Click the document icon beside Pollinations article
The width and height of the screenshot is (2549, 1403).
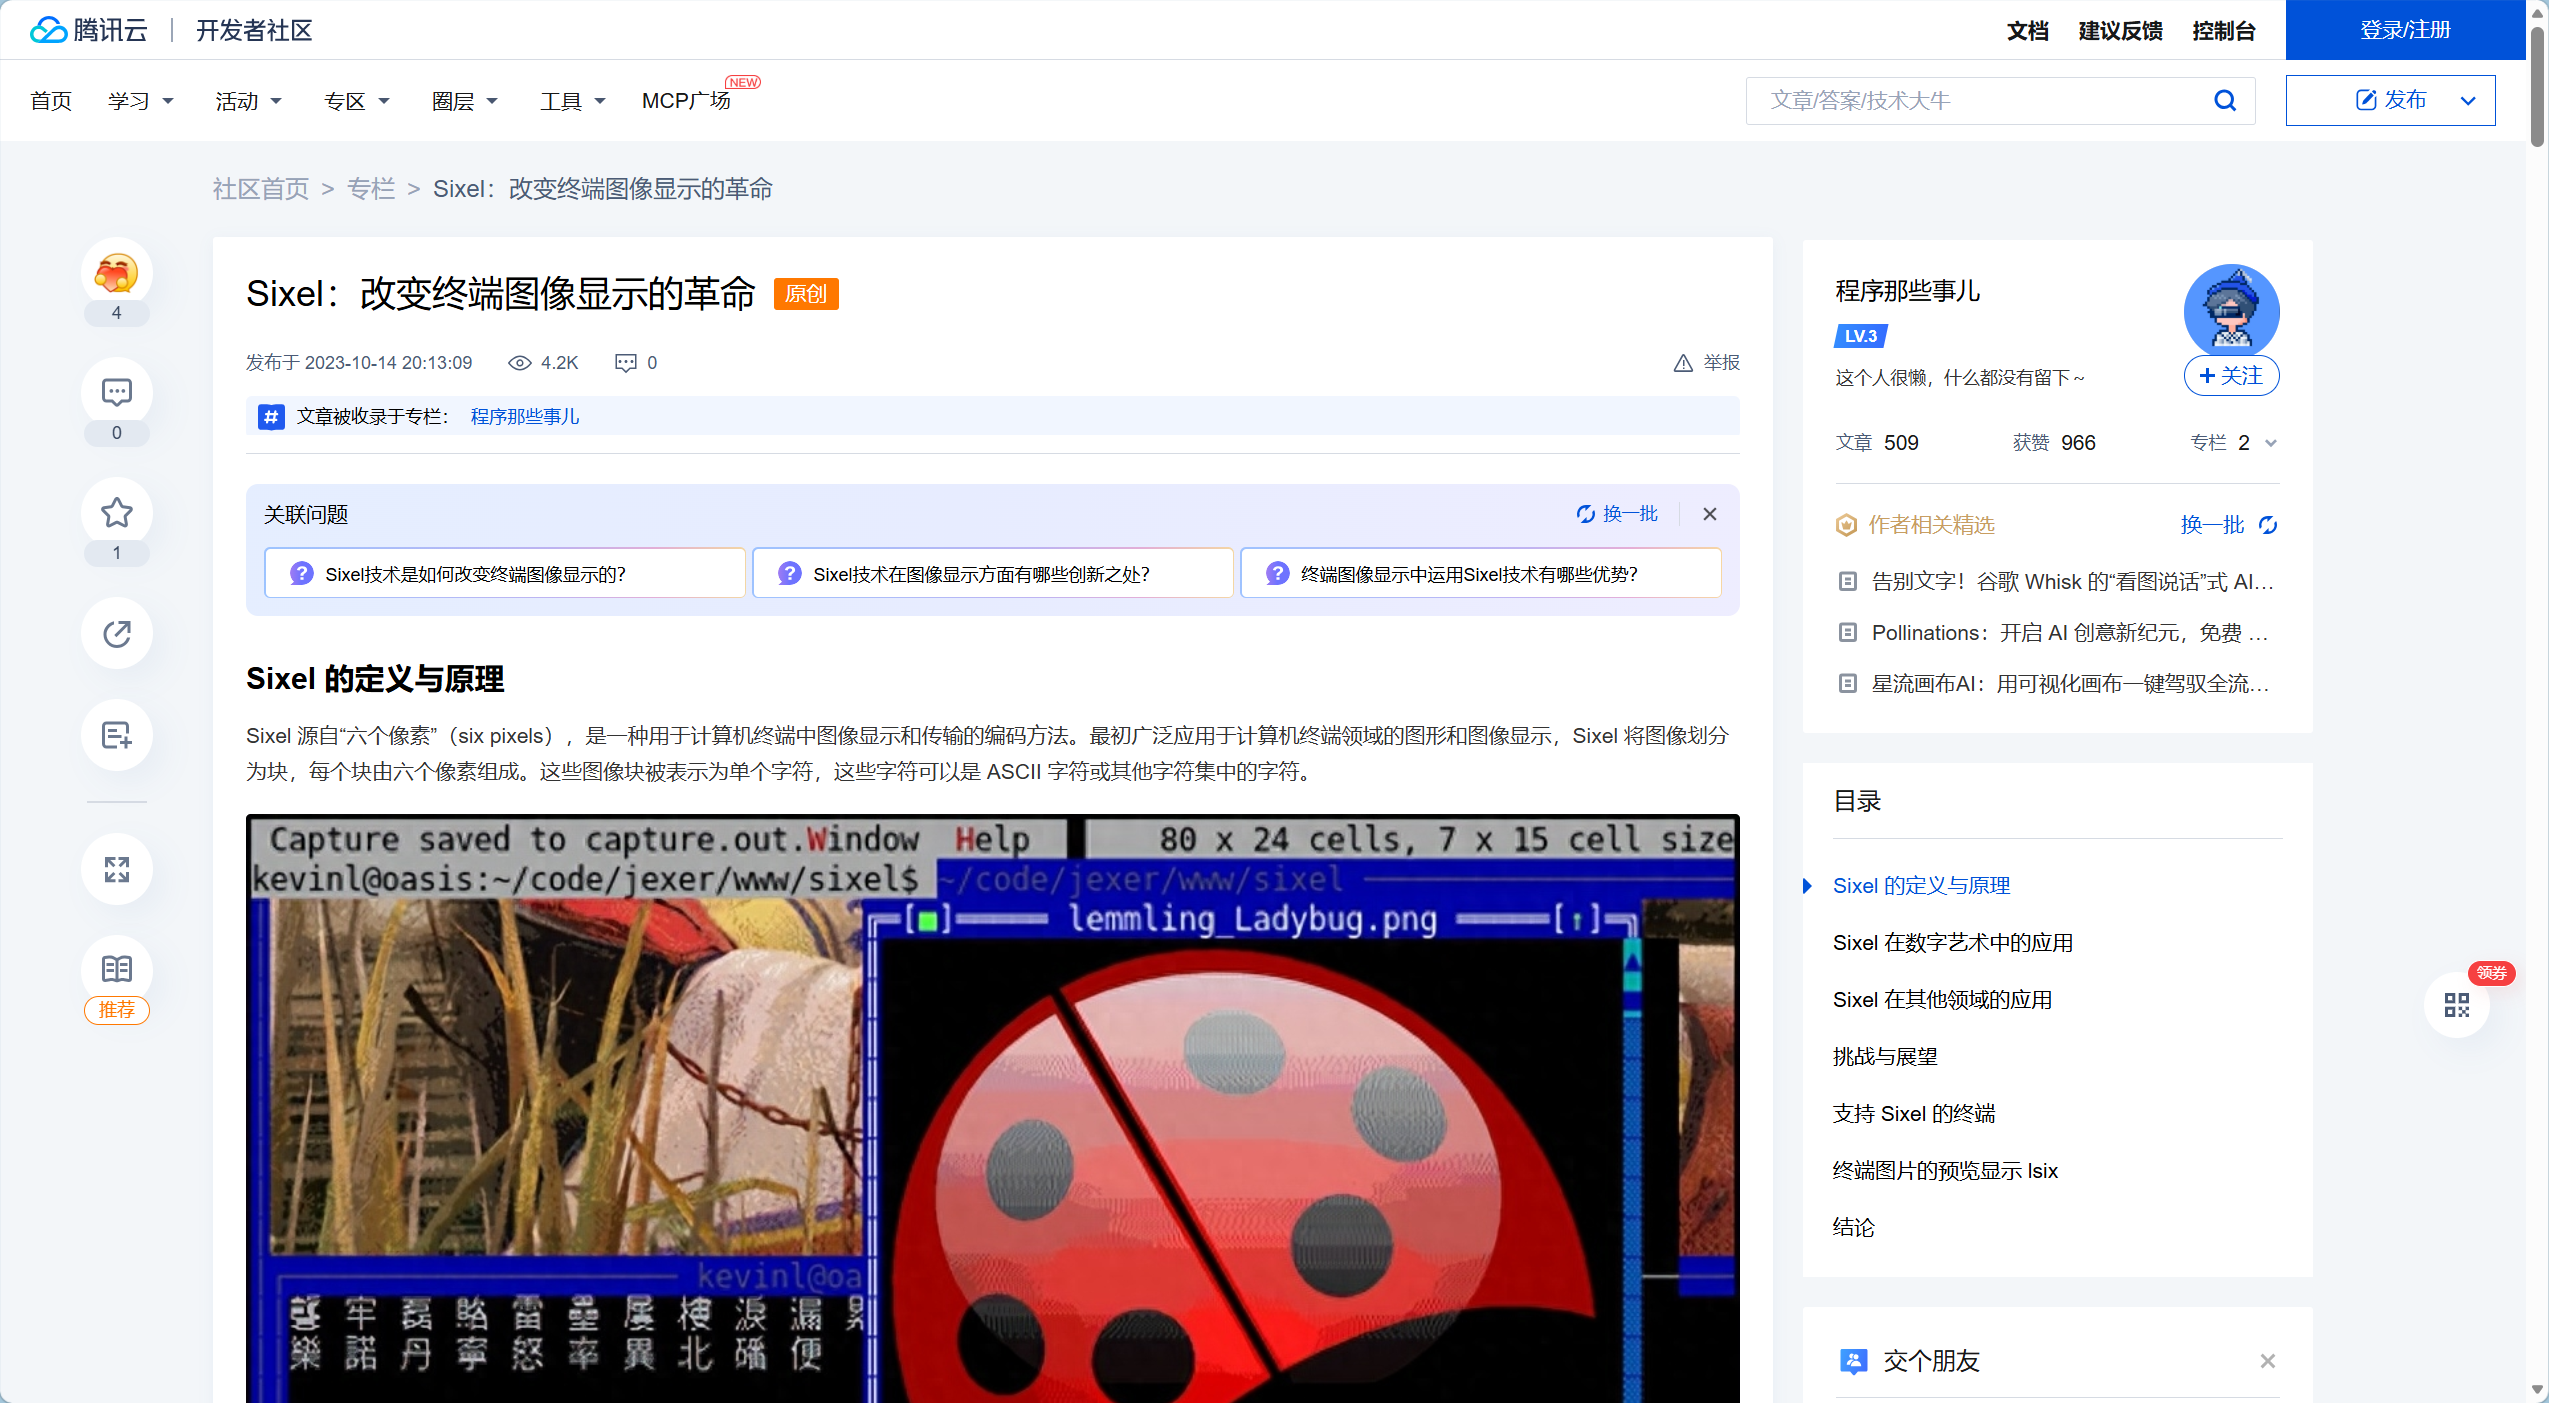pos(1848,633)
